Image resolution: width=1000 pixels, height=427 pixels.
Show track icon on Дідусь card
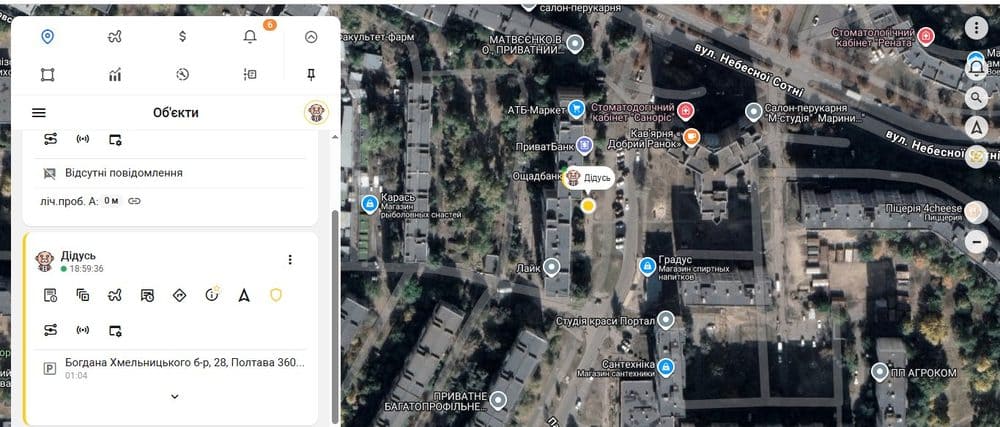(x=115, y=295)
